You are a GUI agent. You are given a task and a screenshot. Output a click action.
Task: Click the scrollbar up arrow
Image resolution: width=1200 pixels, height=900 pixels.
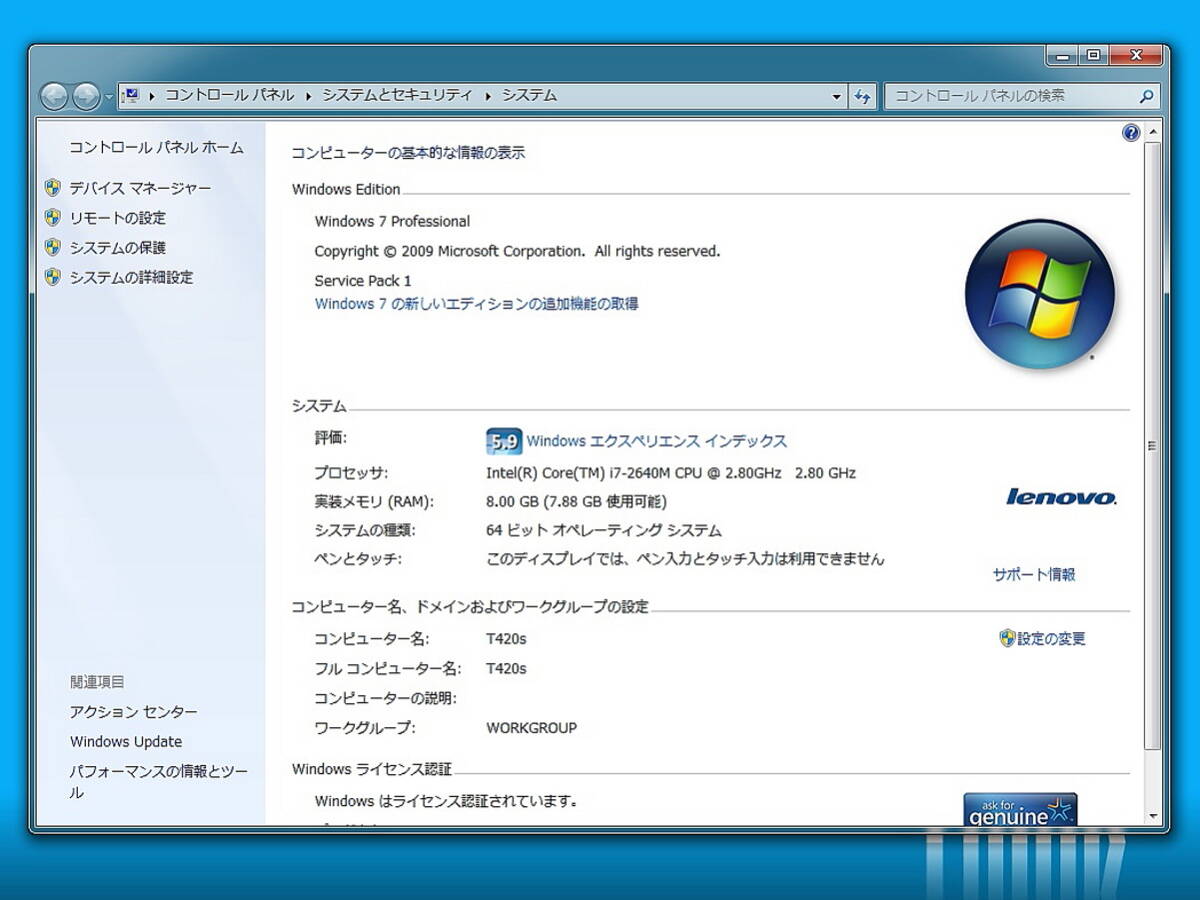coord(1153,132)
